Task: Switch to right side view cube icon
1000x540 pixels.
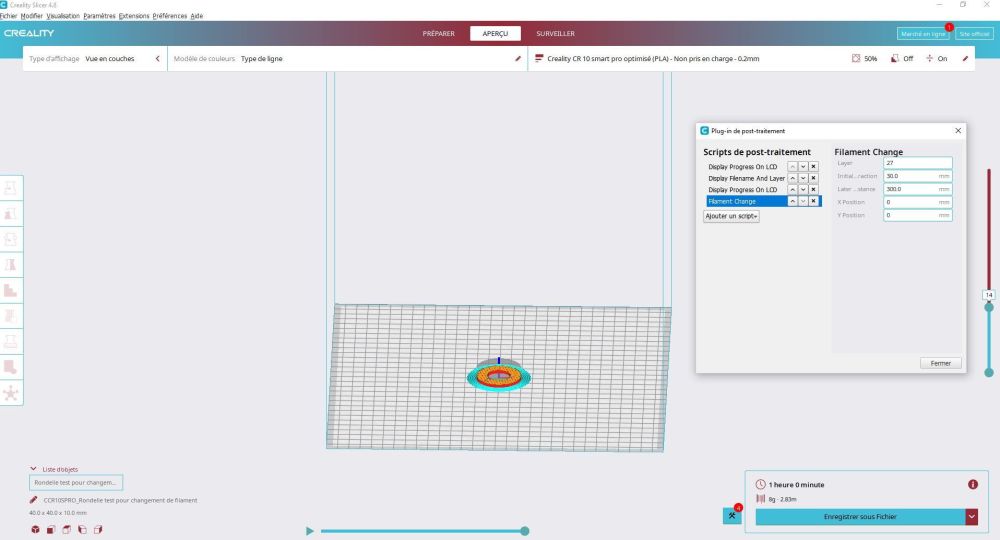Action: [x=98, y=529]
